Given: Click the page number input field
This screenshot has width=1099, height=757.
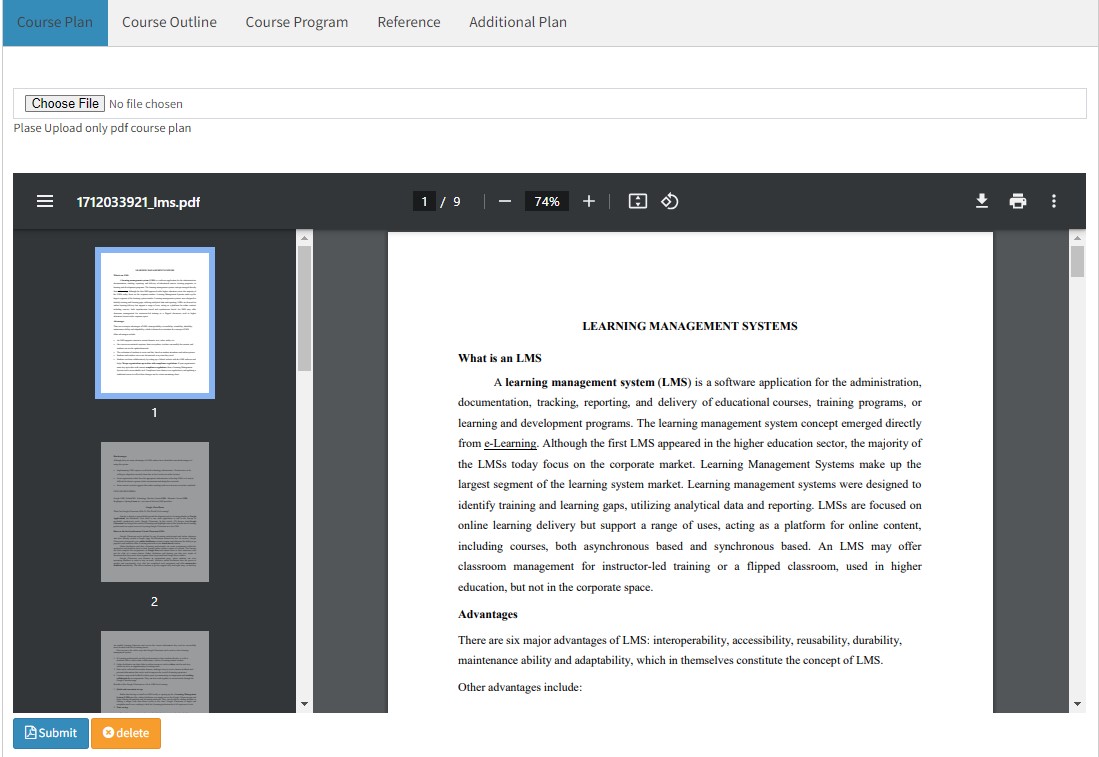Looking at the screenshot, I should tap(425, 201).
